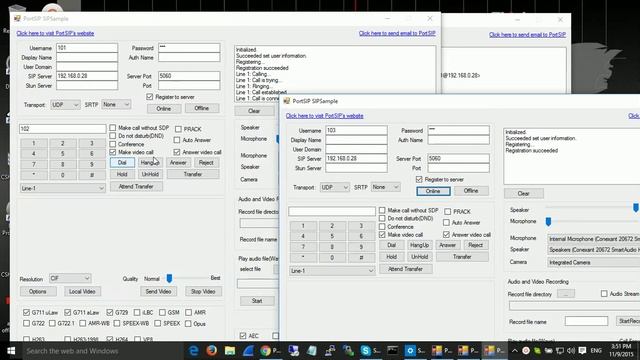This screenshot has width=640, height=360.
Task: Click keypad digit 5 in the 103 window
Action: 332,236
